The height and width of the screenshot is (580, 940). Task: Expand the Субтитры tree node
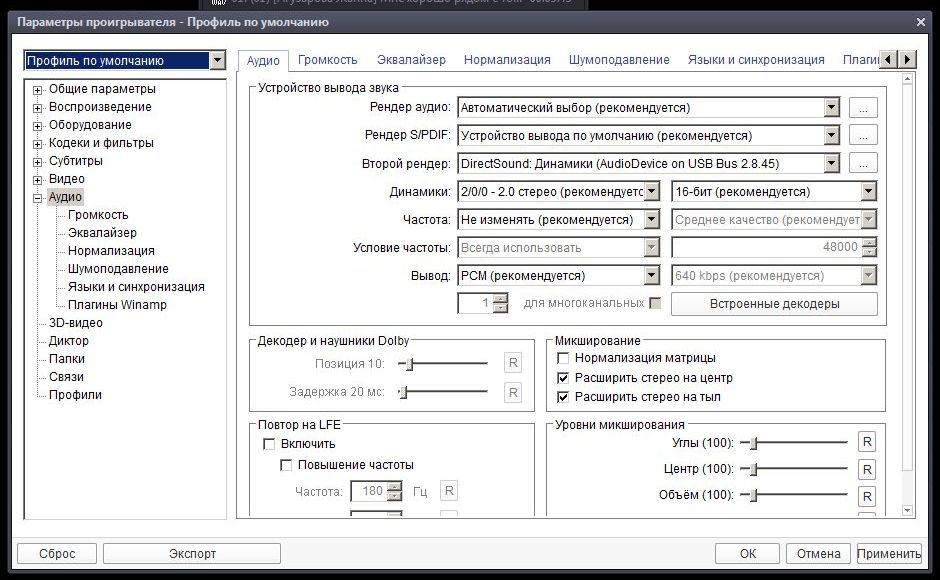point(38,162)
